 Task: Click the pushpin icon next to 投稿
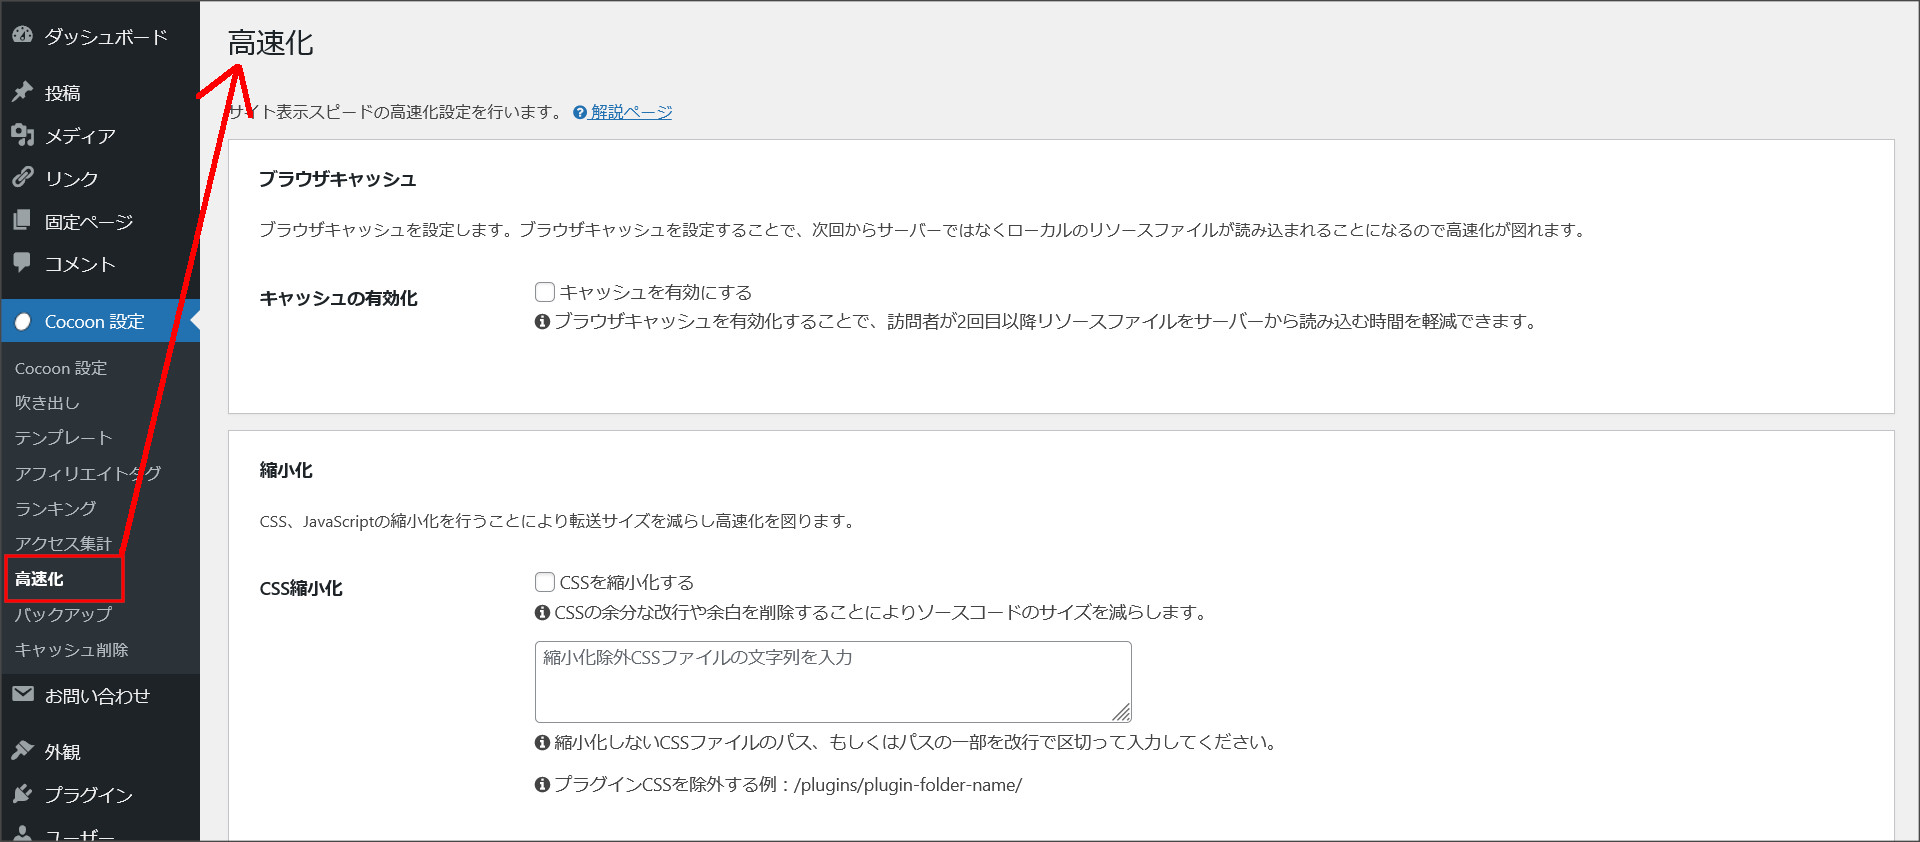tap(22, 92)
